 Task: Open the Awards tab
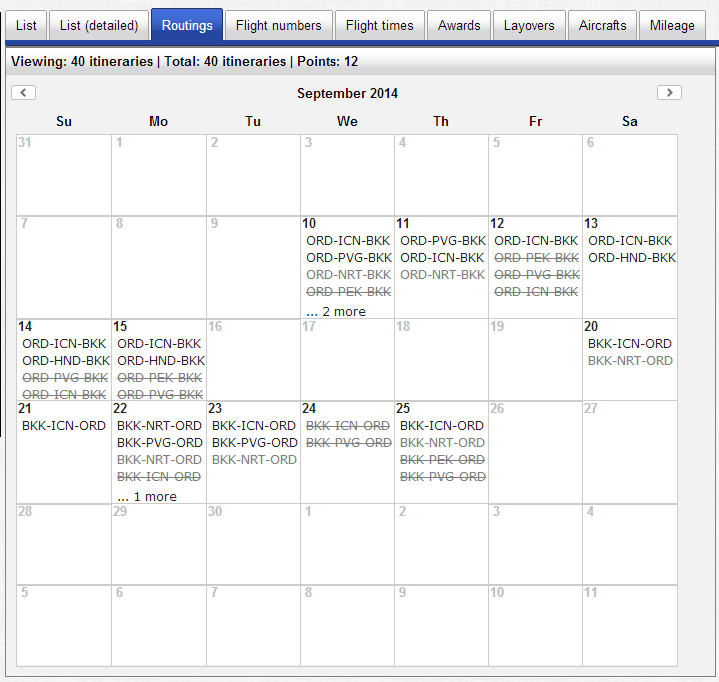tap(459, 26)
